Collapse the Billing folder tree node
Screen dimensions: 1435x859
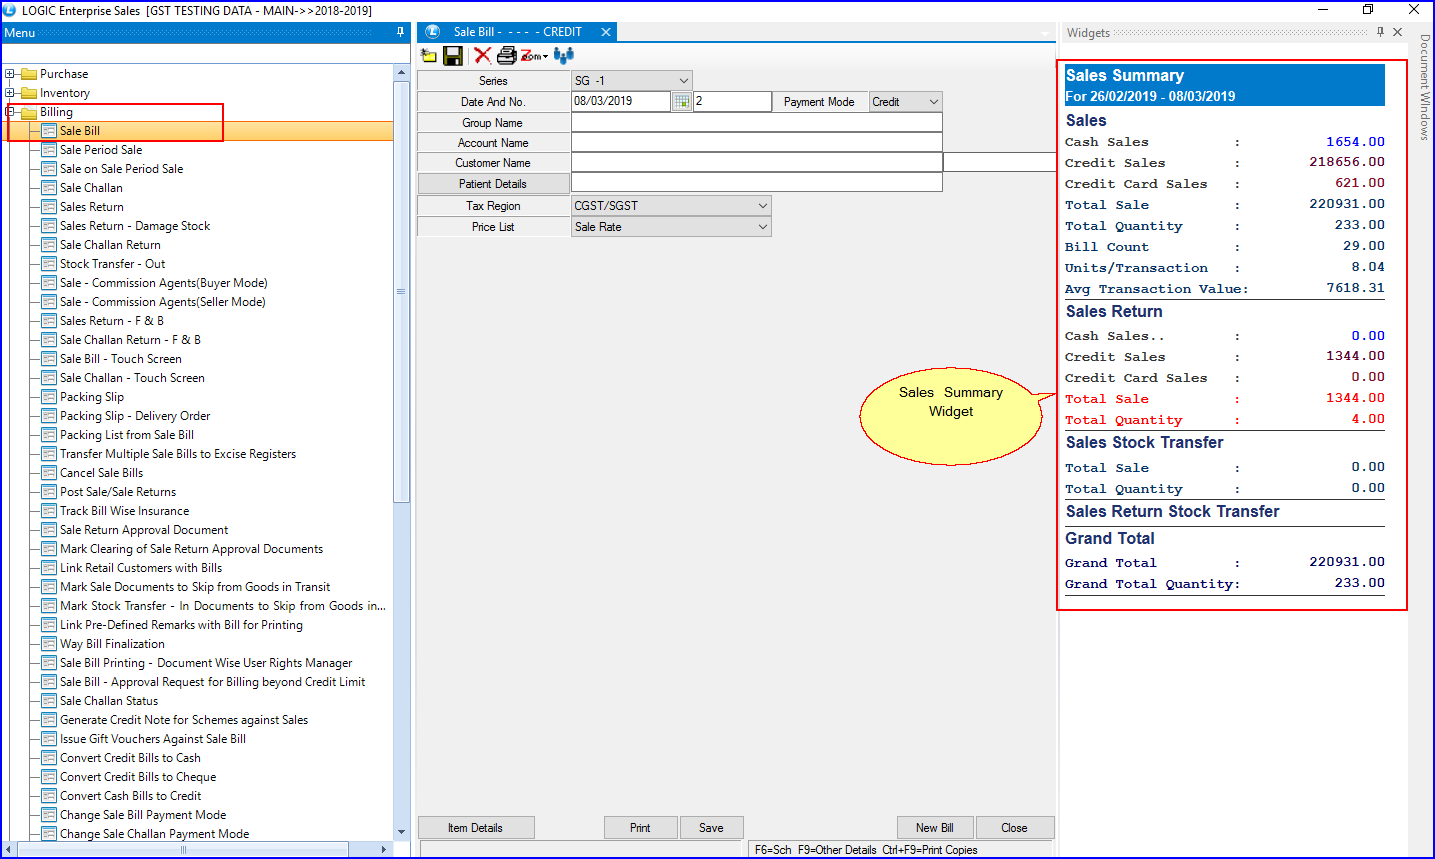(x=10, y=112)
